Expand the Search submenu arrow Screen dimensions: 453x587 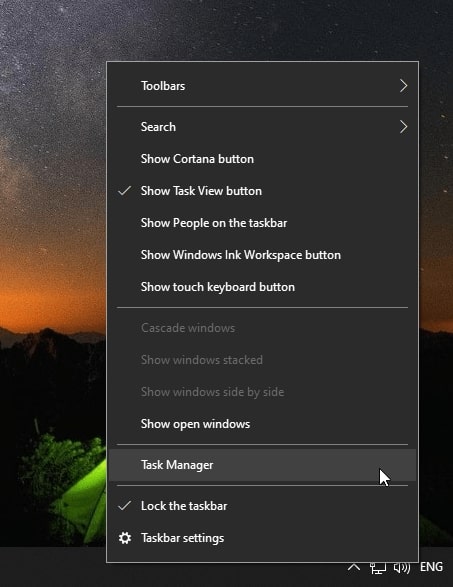[403, 127]
